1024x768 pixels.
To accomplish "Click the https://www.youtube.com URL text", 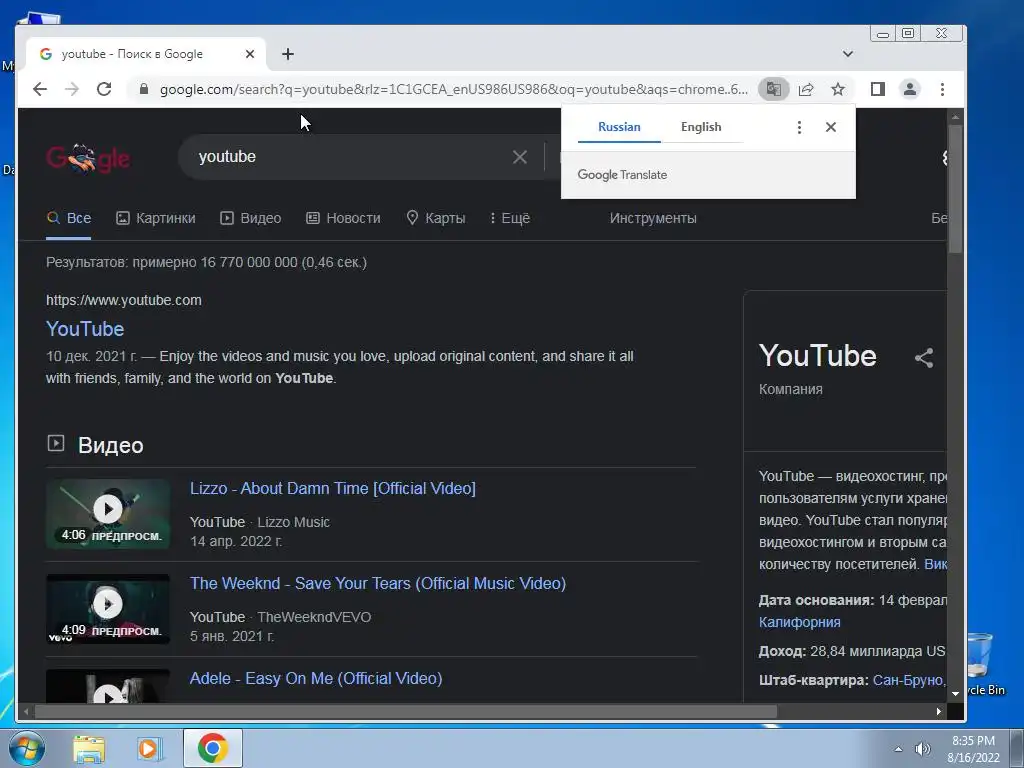I will [123, 300].
